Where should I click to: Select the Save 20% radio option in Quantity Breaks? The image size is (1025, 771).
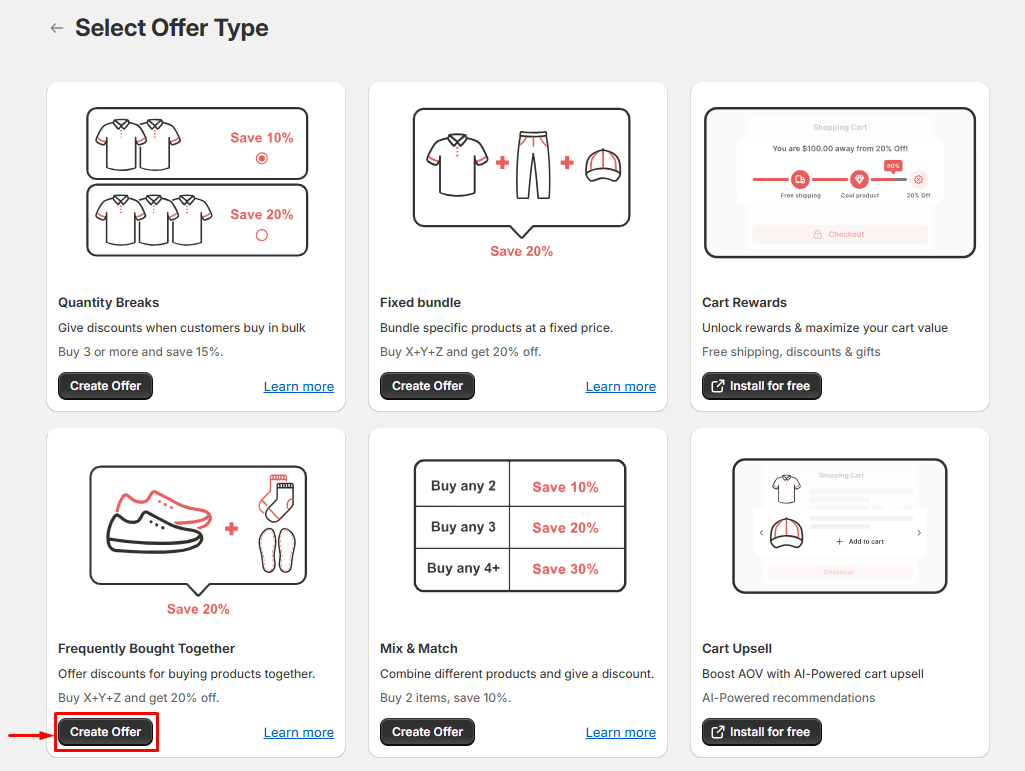pos(262,235)
